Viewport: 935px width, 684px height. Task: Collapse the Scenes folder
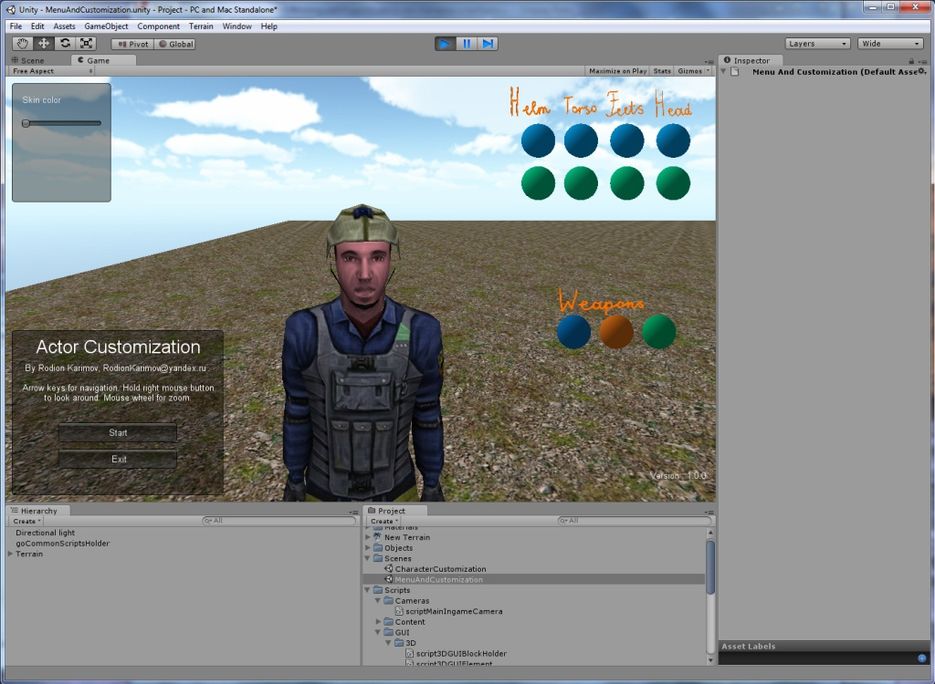pyautogui.click(x=367, y=559)
